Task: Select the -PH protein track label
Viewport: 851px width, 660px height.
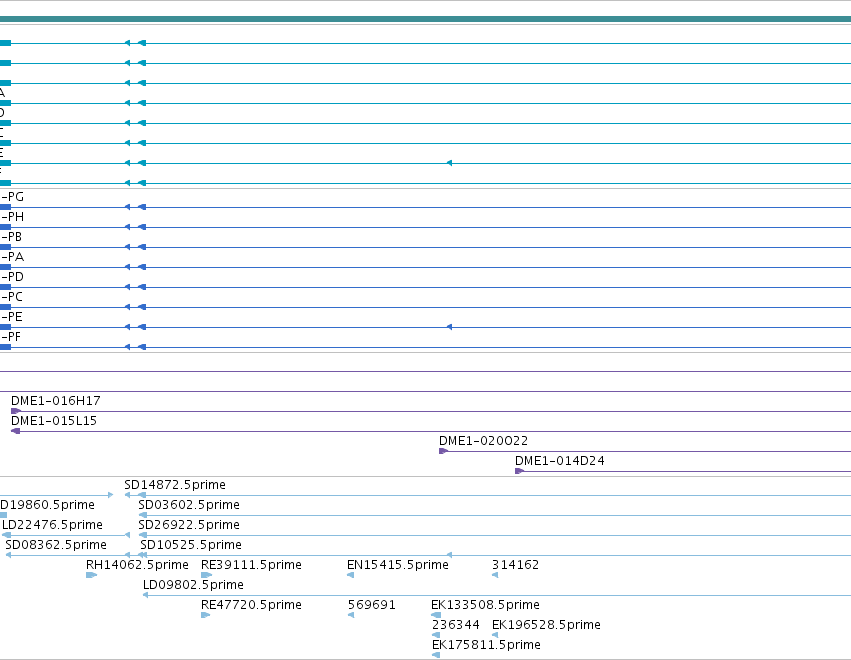Action: [12, 217]
